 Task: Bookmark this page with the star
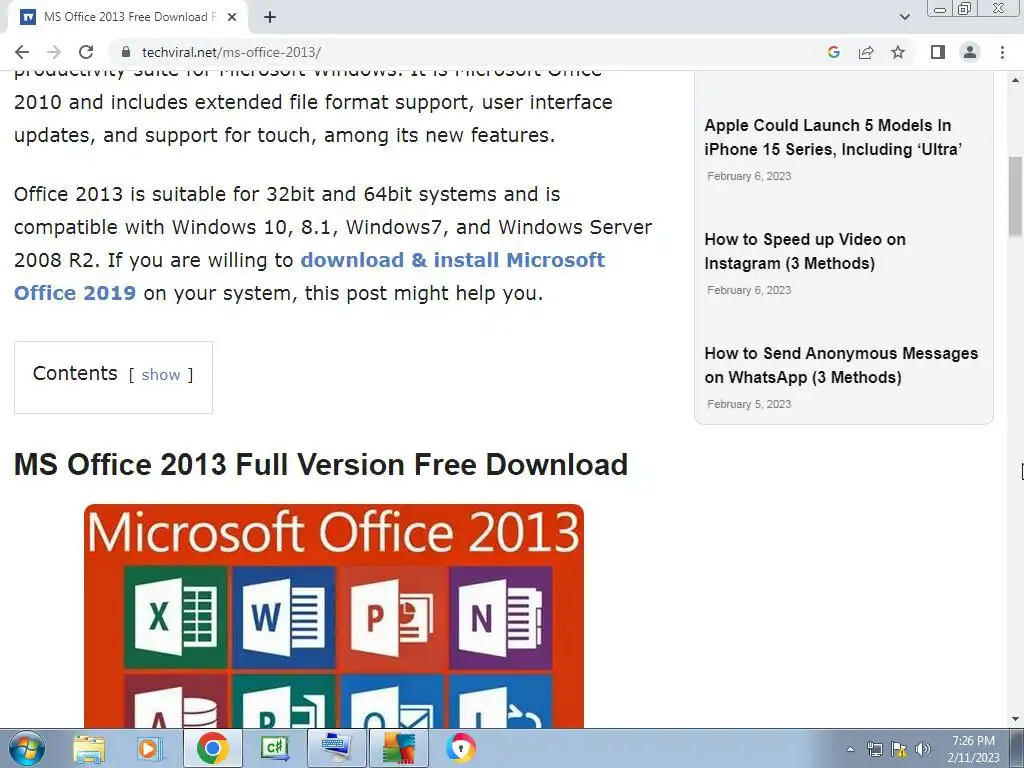(898, 52)
